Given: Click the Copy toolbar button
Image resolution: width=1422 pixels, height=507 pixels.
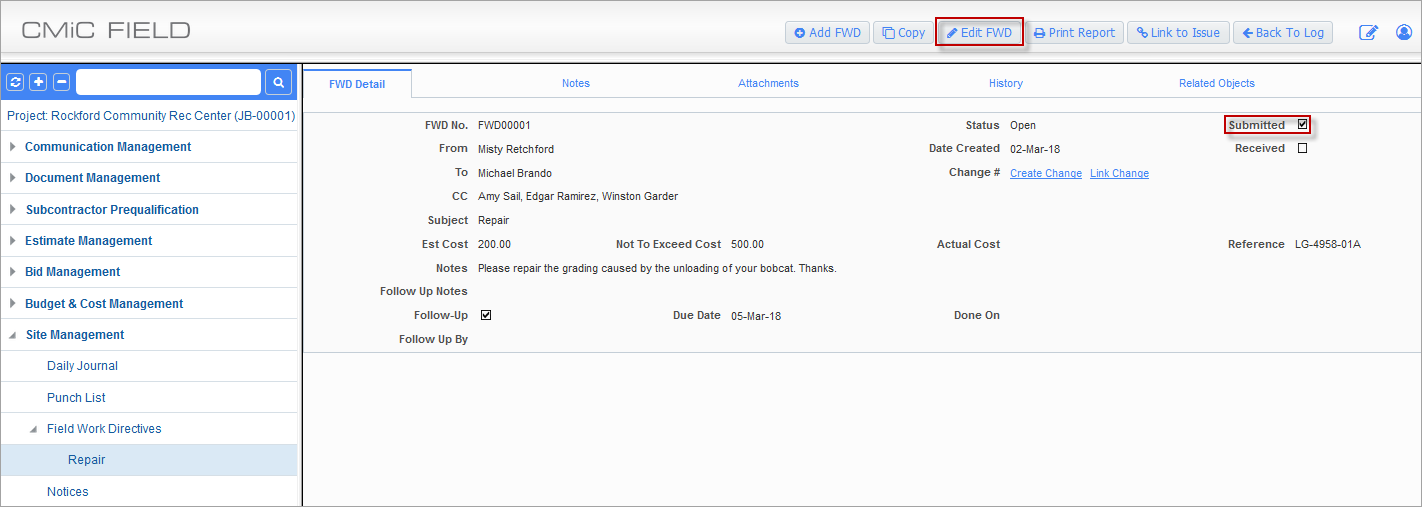Looking at the screenshot, I should 903,33.
